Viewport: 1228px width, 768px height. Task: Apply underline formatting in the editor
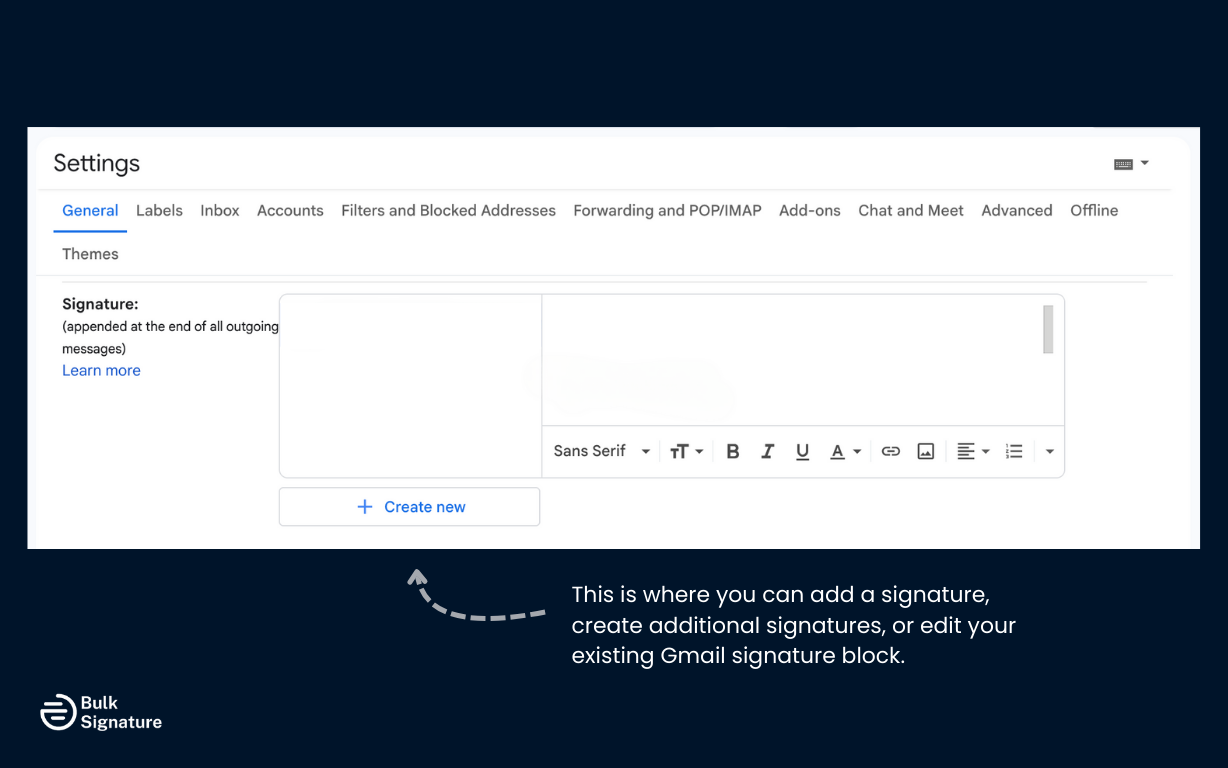(x=802, y=451)
